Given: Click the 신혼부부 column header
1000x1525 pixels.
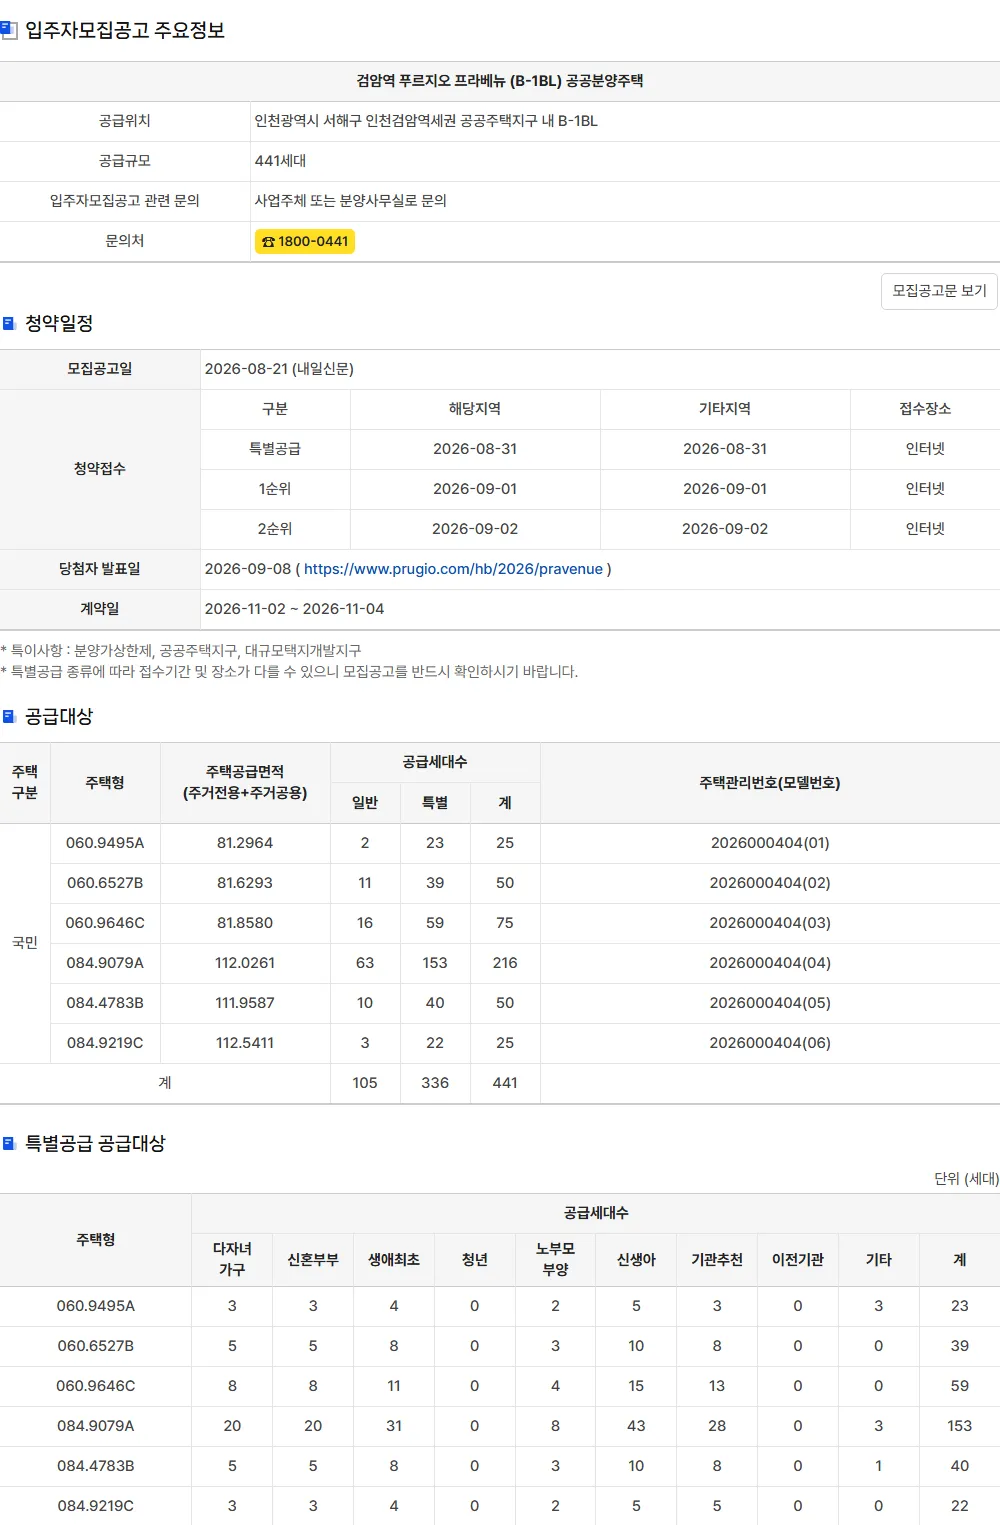Looking at the screenshot, I should click(x=313, y=1260).
